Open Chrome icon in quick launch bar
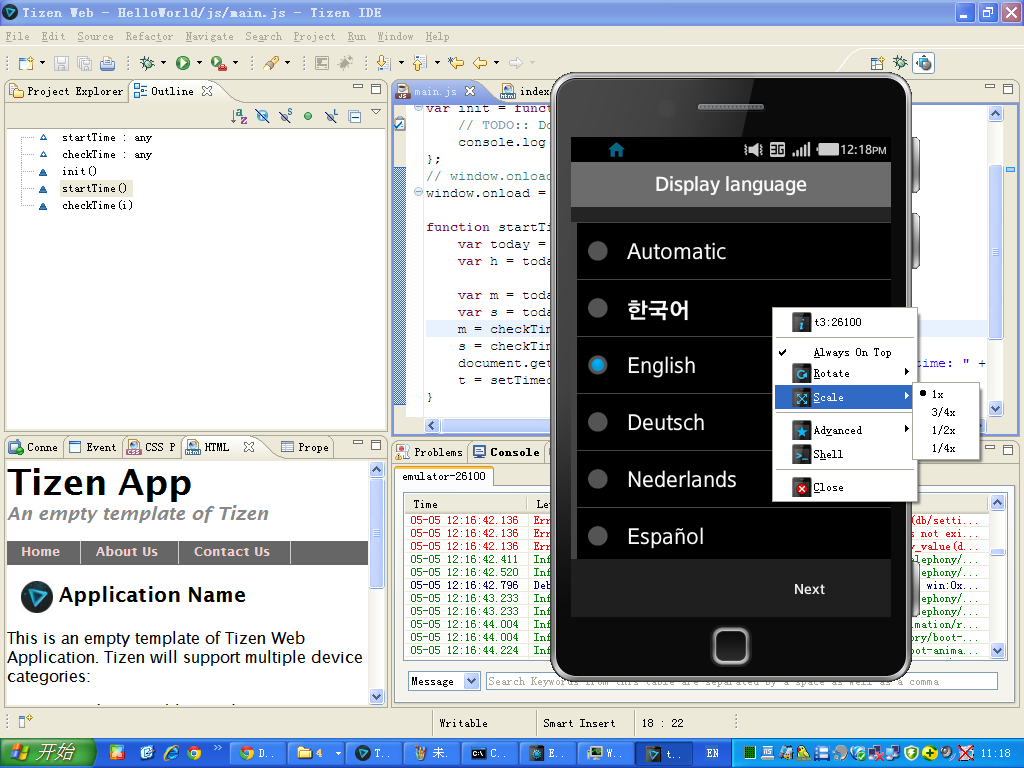Image resolution: width=1024 pixels, height=768 pixels. click(194, 753)
